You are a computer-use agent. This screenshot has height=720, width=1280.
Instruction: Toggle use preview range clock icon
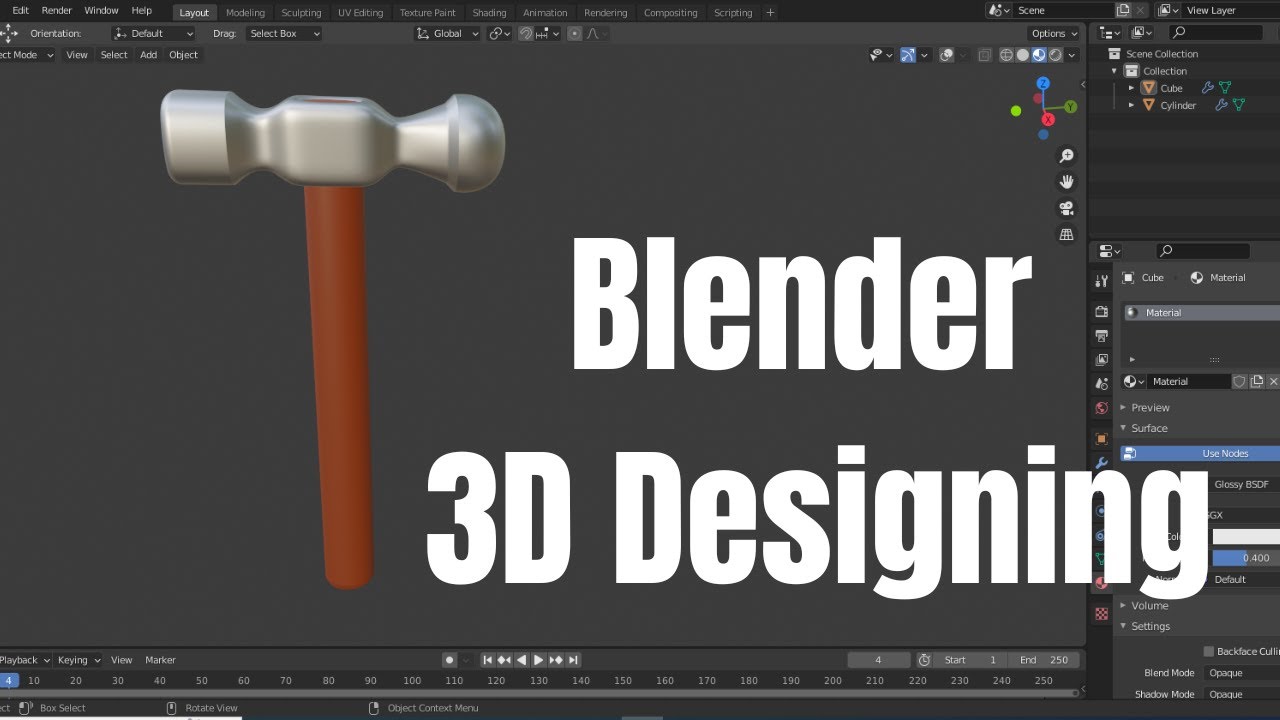[924, 660]
